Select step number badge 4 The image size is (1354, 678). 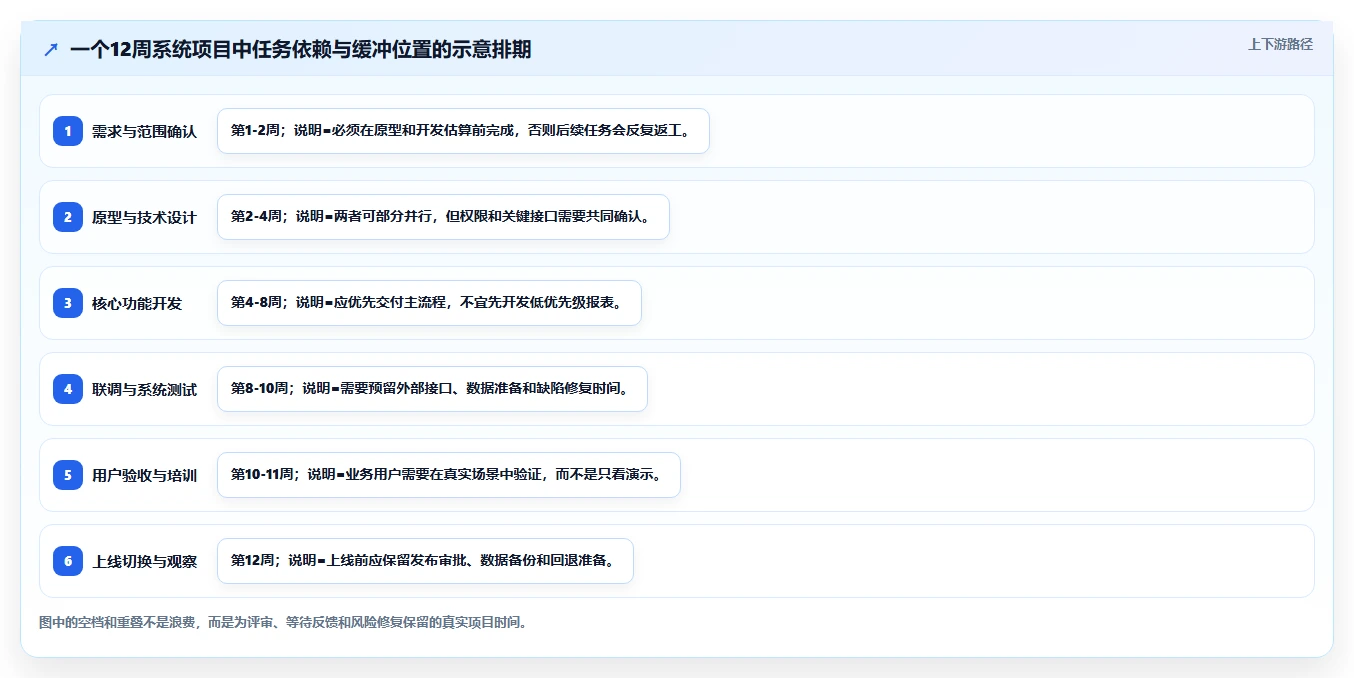[68, 389]
